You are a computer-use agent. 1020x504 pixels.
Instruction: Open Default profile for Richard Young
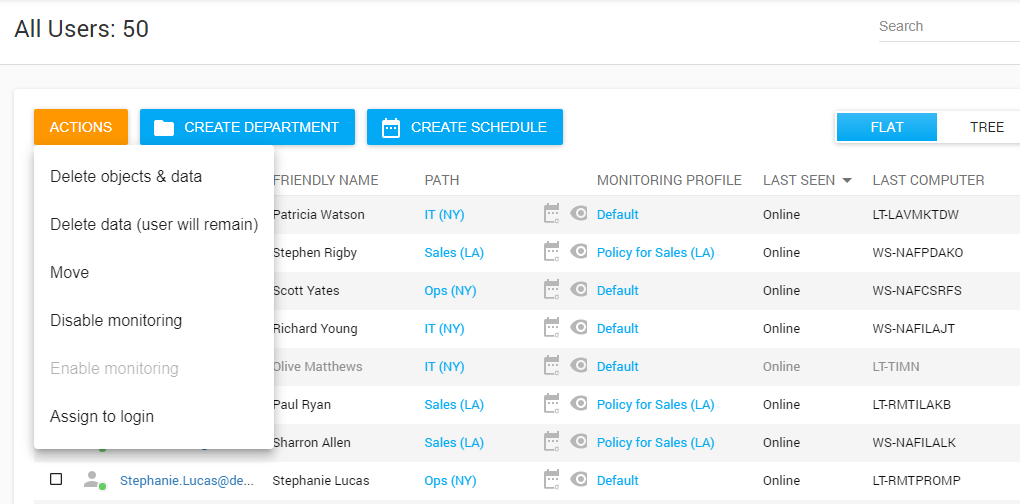click(x=617, y=328)
